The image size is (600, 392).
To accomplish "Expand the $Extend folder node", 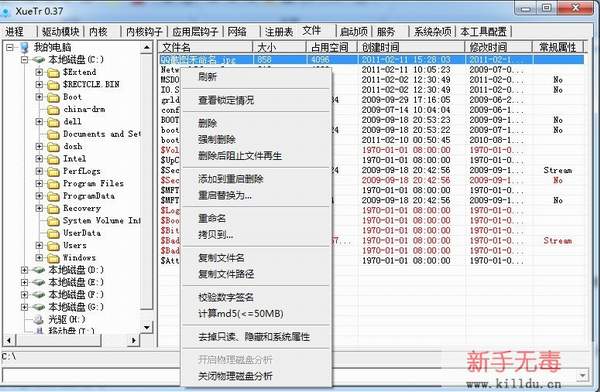I will point(39,72).
